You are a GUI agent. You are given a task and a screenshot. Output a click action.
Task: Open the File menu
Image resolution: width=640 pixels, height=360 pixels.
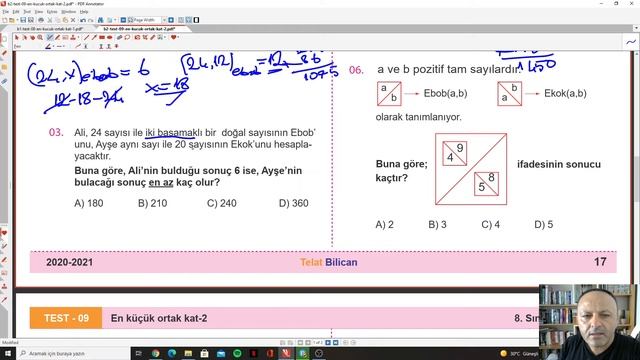6,12
